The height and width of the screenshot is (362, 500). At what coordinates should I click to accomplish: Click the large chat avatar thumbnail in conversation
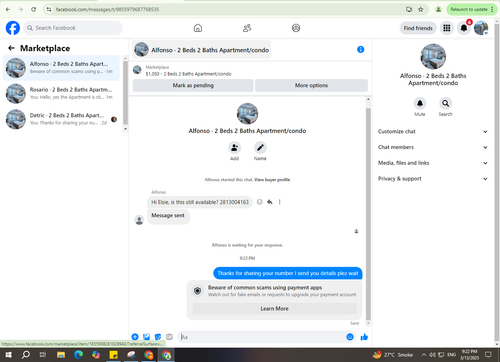247,114
